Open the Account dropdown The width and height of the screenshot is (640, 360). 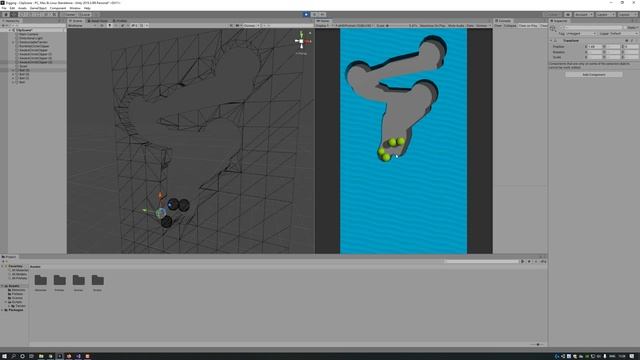[584, 15]
